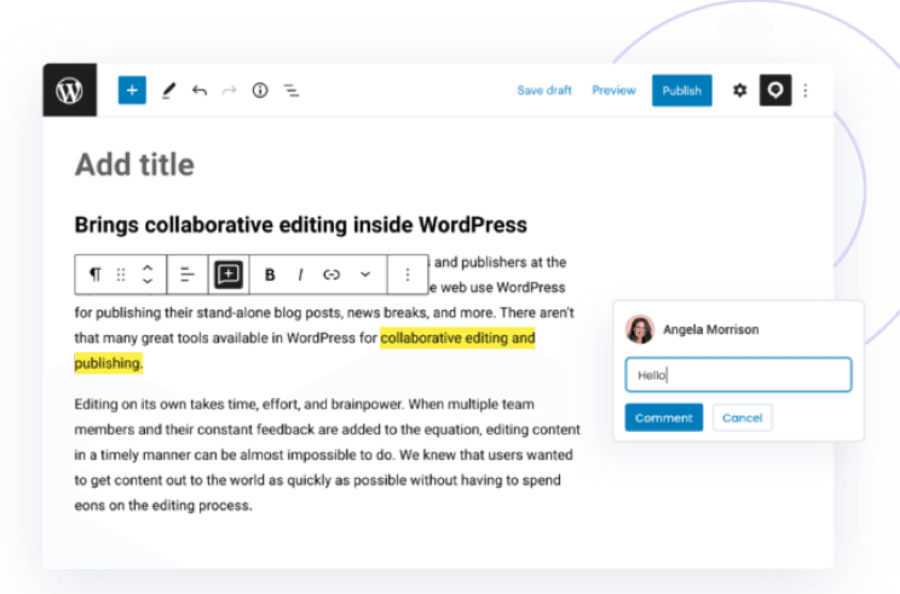Insert a link with the link icon
900x594 pixels.
[x=331, y=274]
